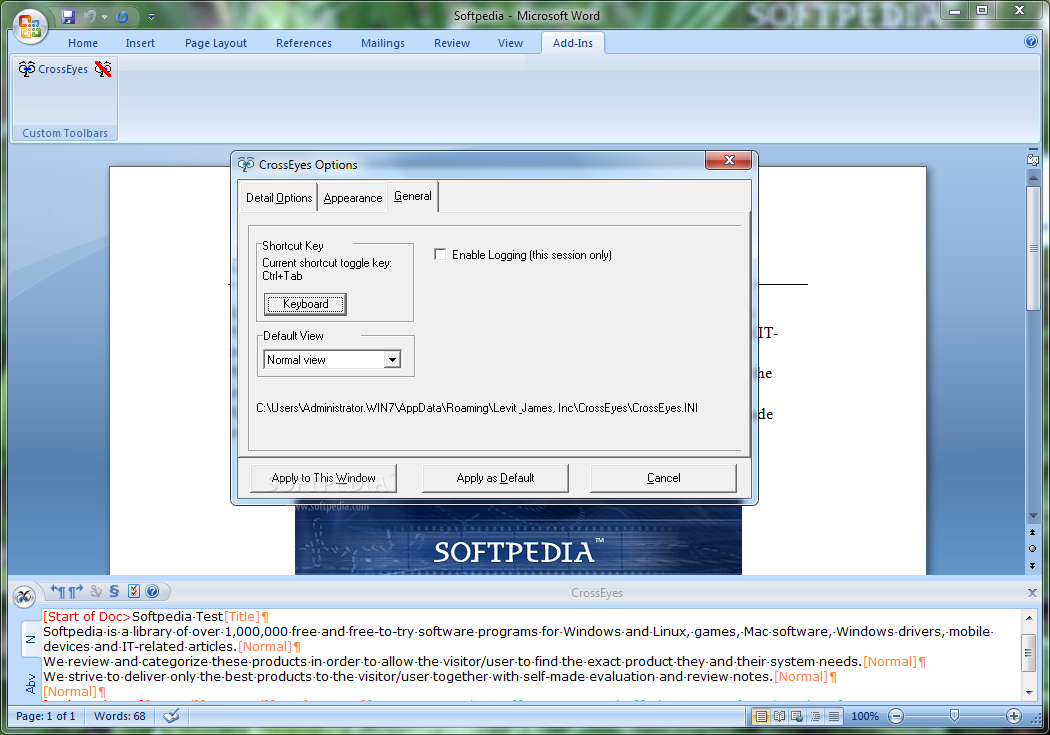Click Apply as Default
Image resolution: width=1050 pixels, height=735 pixels.
click(x=495, y=478)
